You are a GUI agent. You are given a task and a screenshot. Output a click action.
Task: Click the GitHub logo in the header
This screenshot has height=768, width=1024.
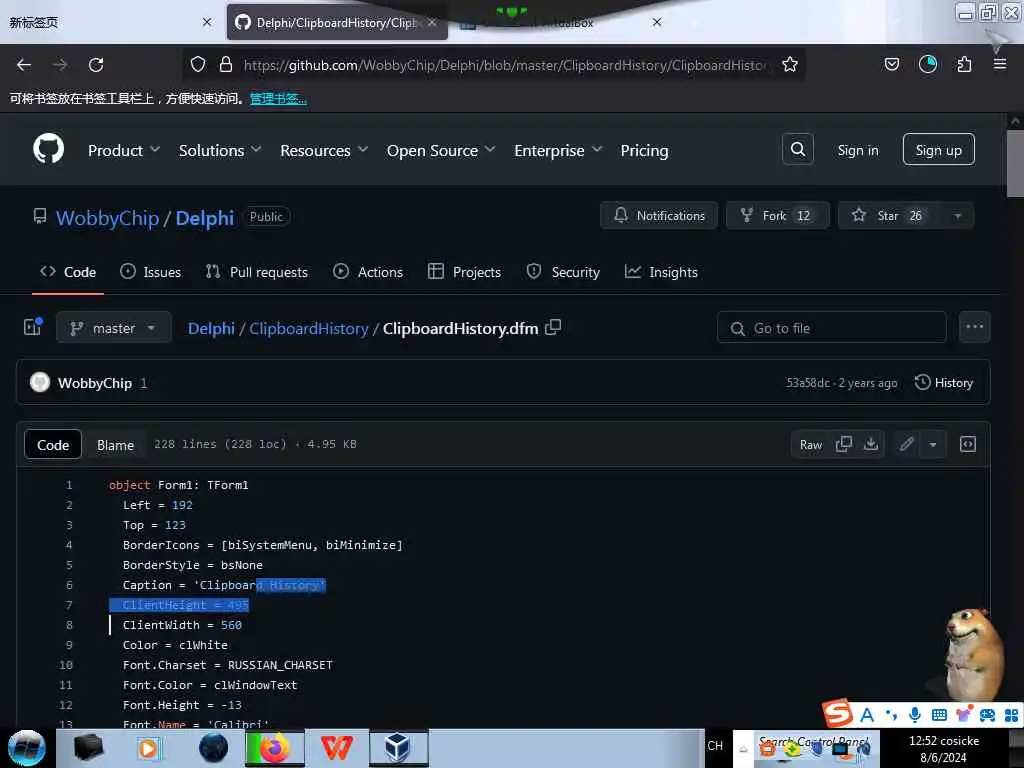click(48, 150)
